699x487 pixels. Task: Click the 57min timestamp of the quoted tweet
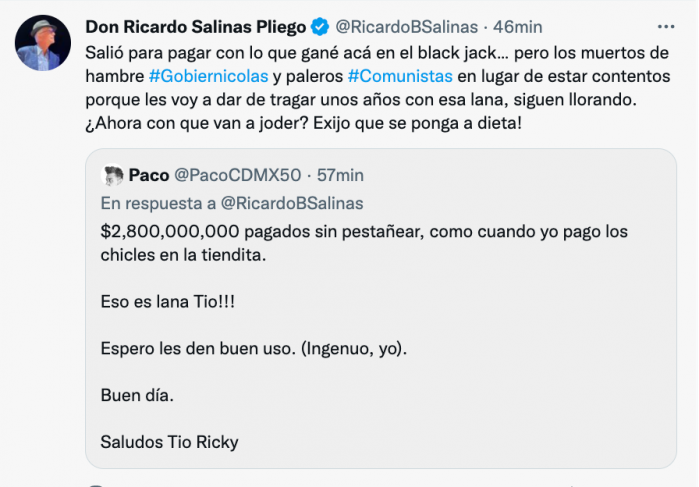(340, 176)
